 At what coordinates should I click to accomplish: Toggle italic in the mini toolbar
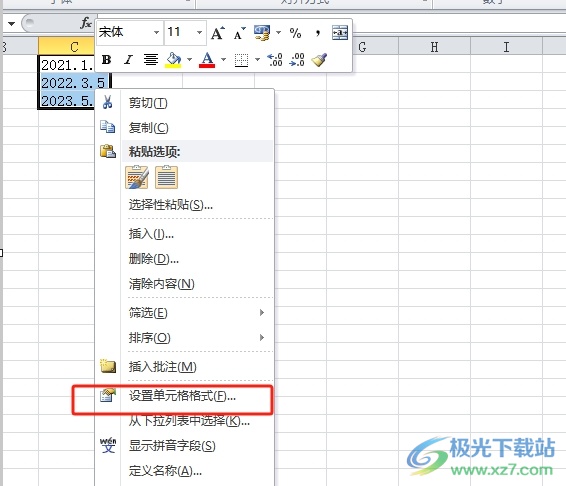(128, 60)
